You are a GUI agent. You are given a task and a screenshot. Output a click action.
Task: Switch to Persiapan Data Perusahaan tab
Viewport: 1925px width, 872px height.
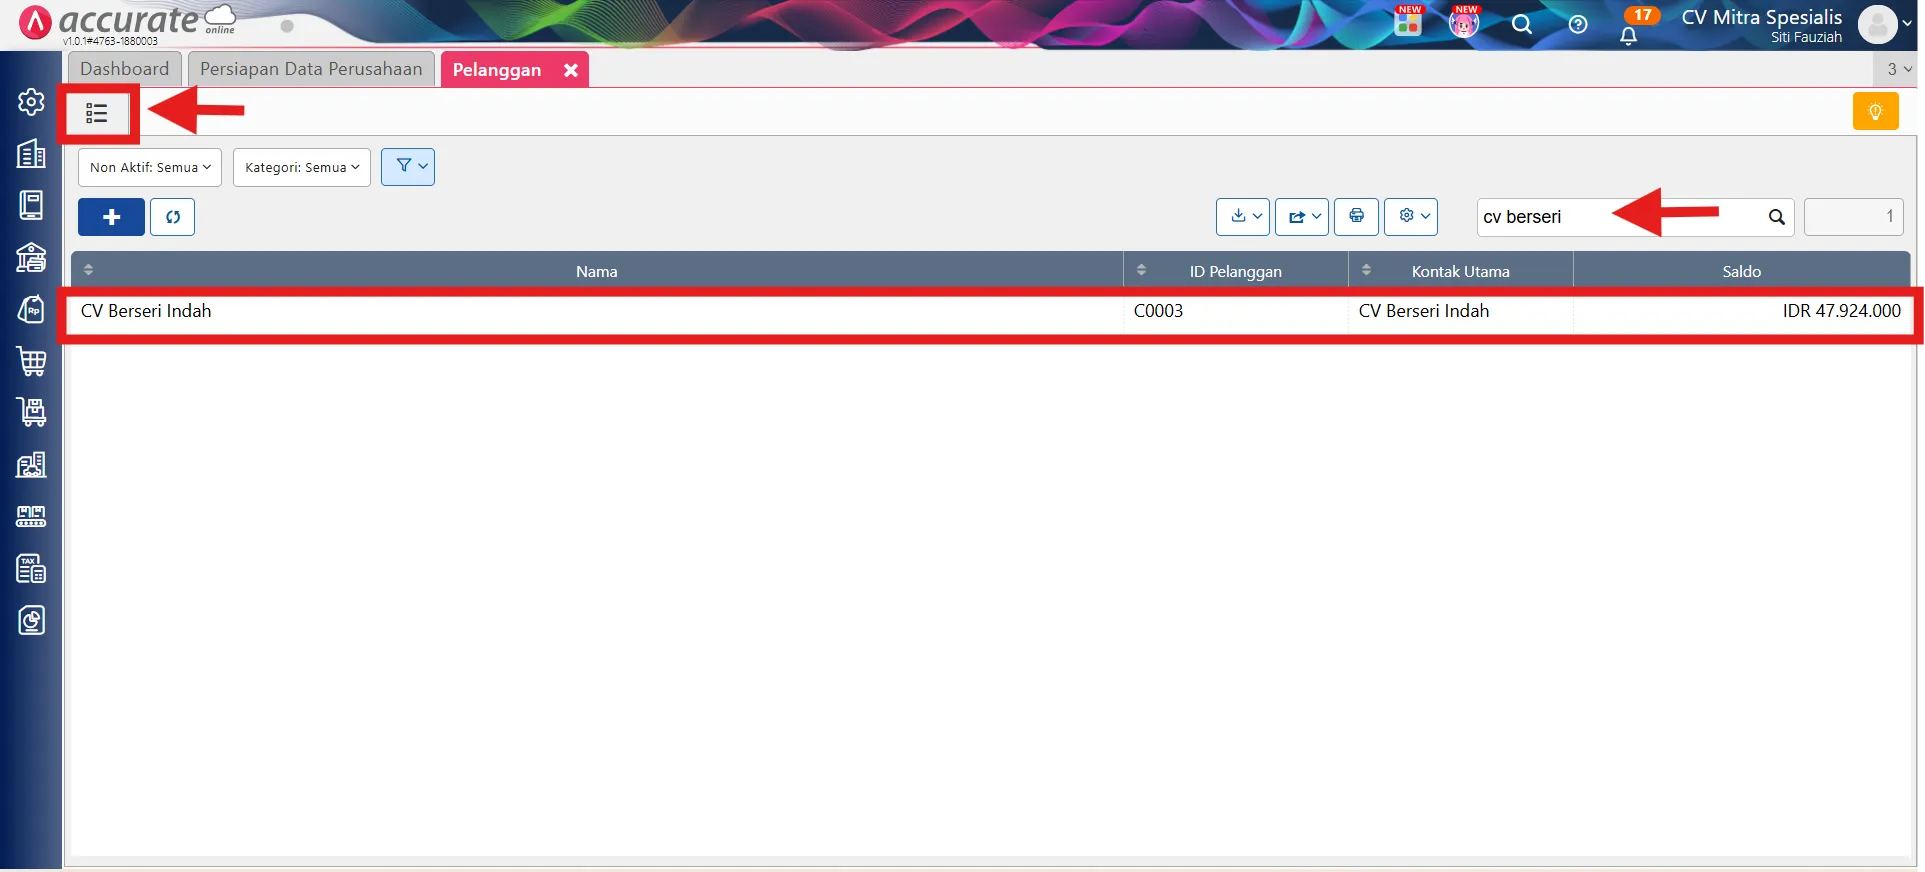(311, 69)
